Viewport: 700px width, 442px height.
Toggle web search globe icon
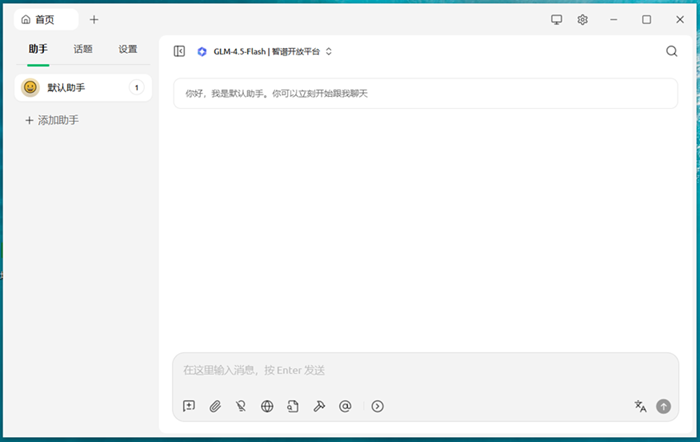pos(267,406)
